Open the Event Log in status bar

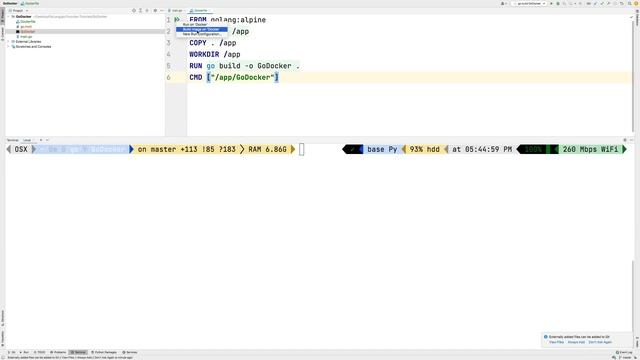point(624,352)
